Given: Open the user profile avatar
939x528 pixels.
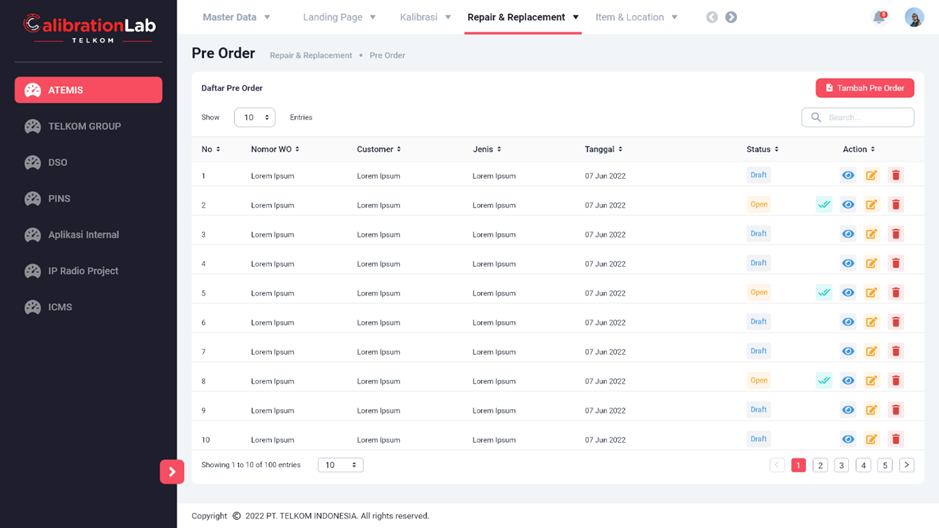Looking at the screenshot, I should pyautogui.click(x=914, y=17).
